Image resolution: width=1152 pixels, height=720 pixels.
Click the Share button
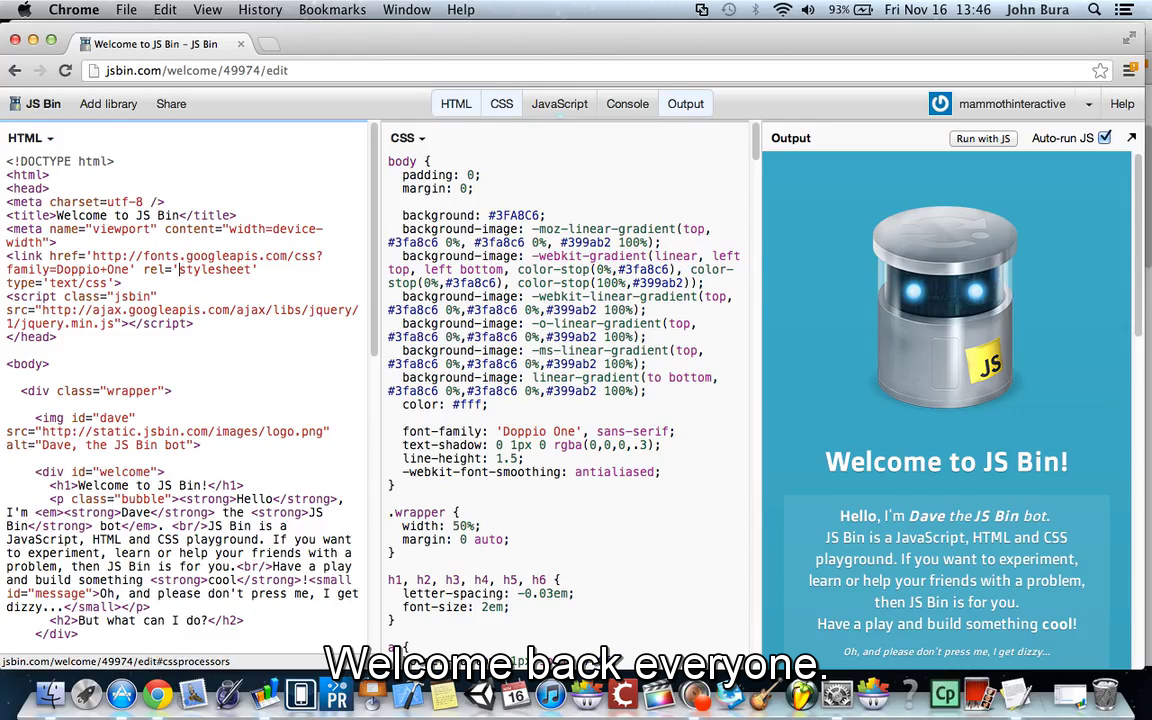171,104
